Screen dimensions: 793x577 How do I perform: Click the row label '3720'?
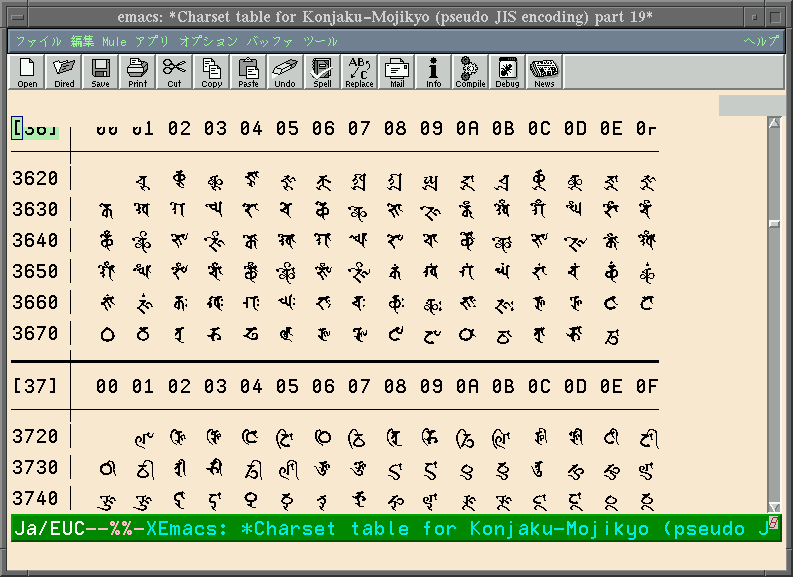click(35, 436)
